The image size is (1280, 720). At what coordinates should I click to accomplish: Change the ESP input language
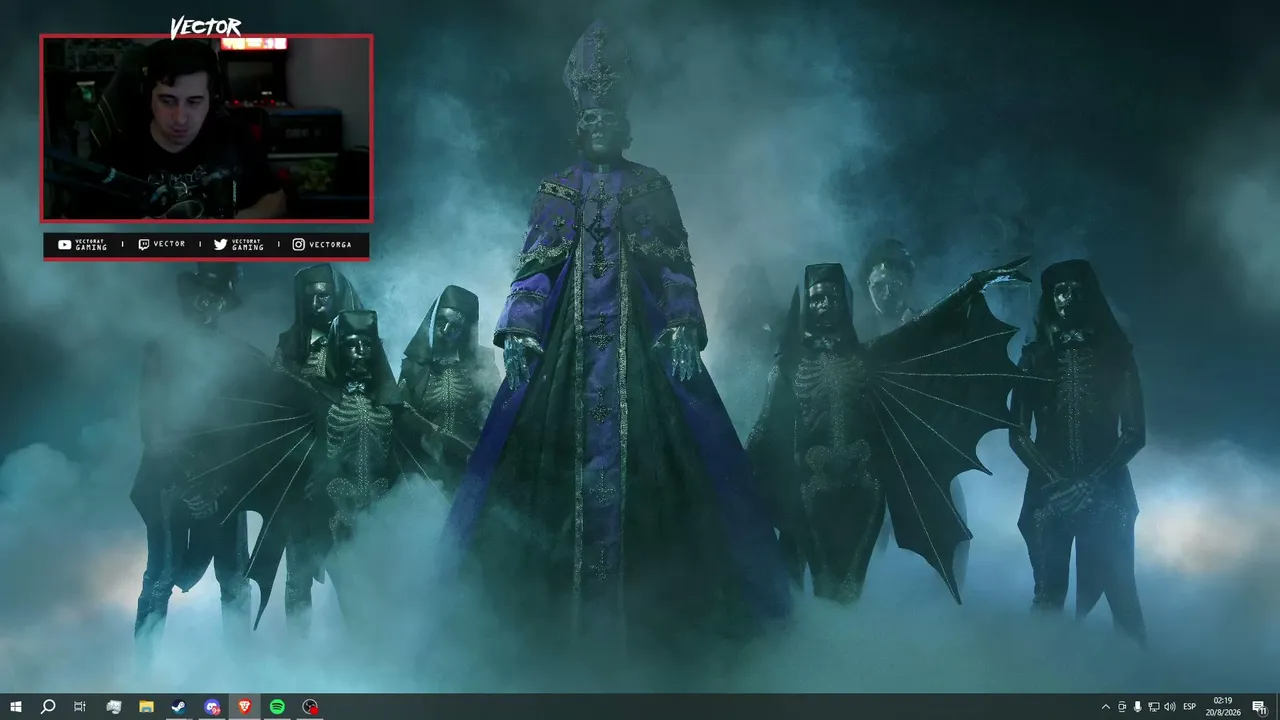click(x=1190, y=707)
